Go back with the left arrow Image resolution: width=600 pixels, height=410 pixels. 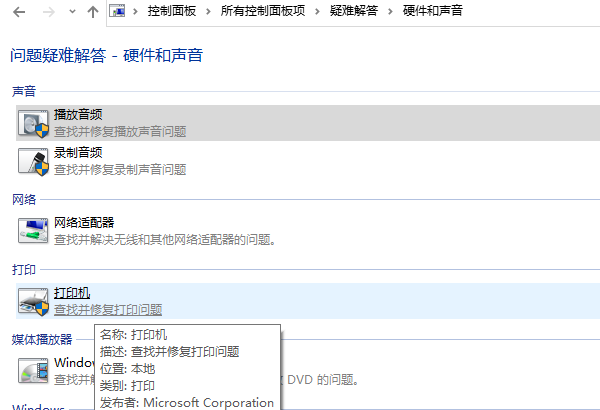(x=19, y=12)
